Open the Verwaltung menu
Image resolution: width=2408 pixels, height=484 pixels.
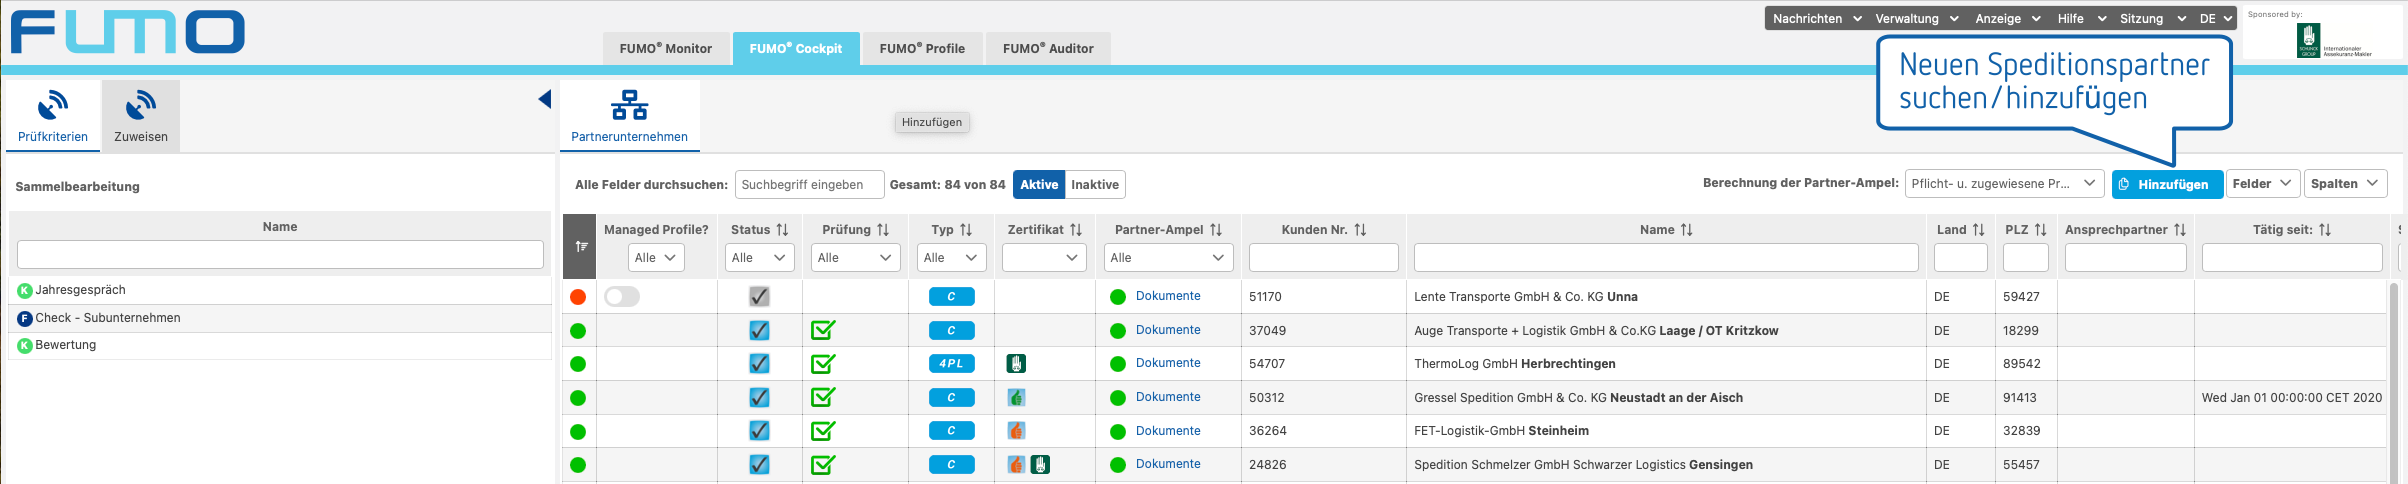tap(1917, 19)
